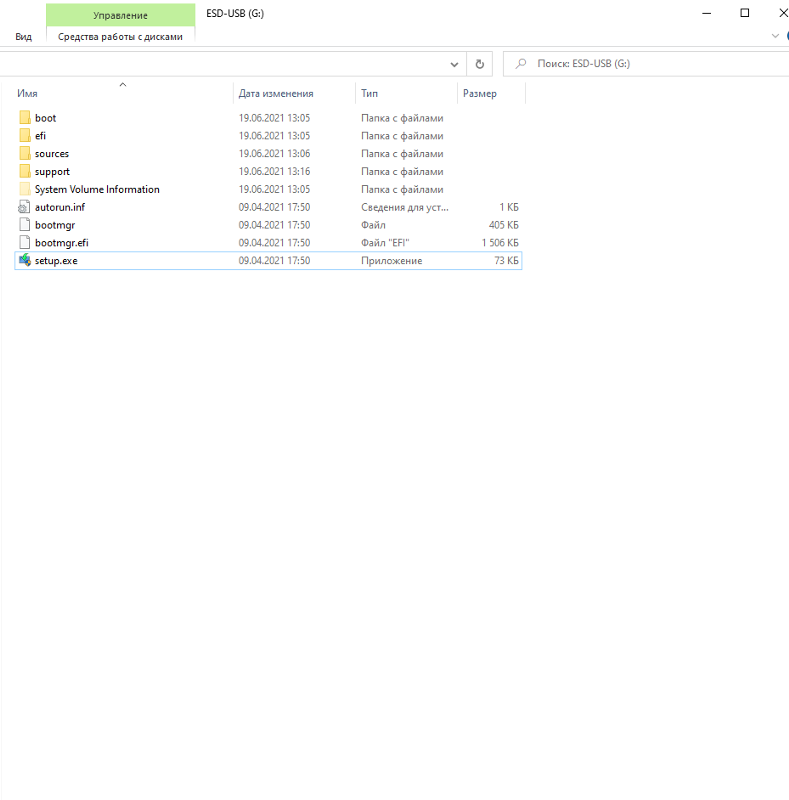Click the 1 КБ size of autorun.inf
This screenshot has height=800, width=789.
click(509, 207)
